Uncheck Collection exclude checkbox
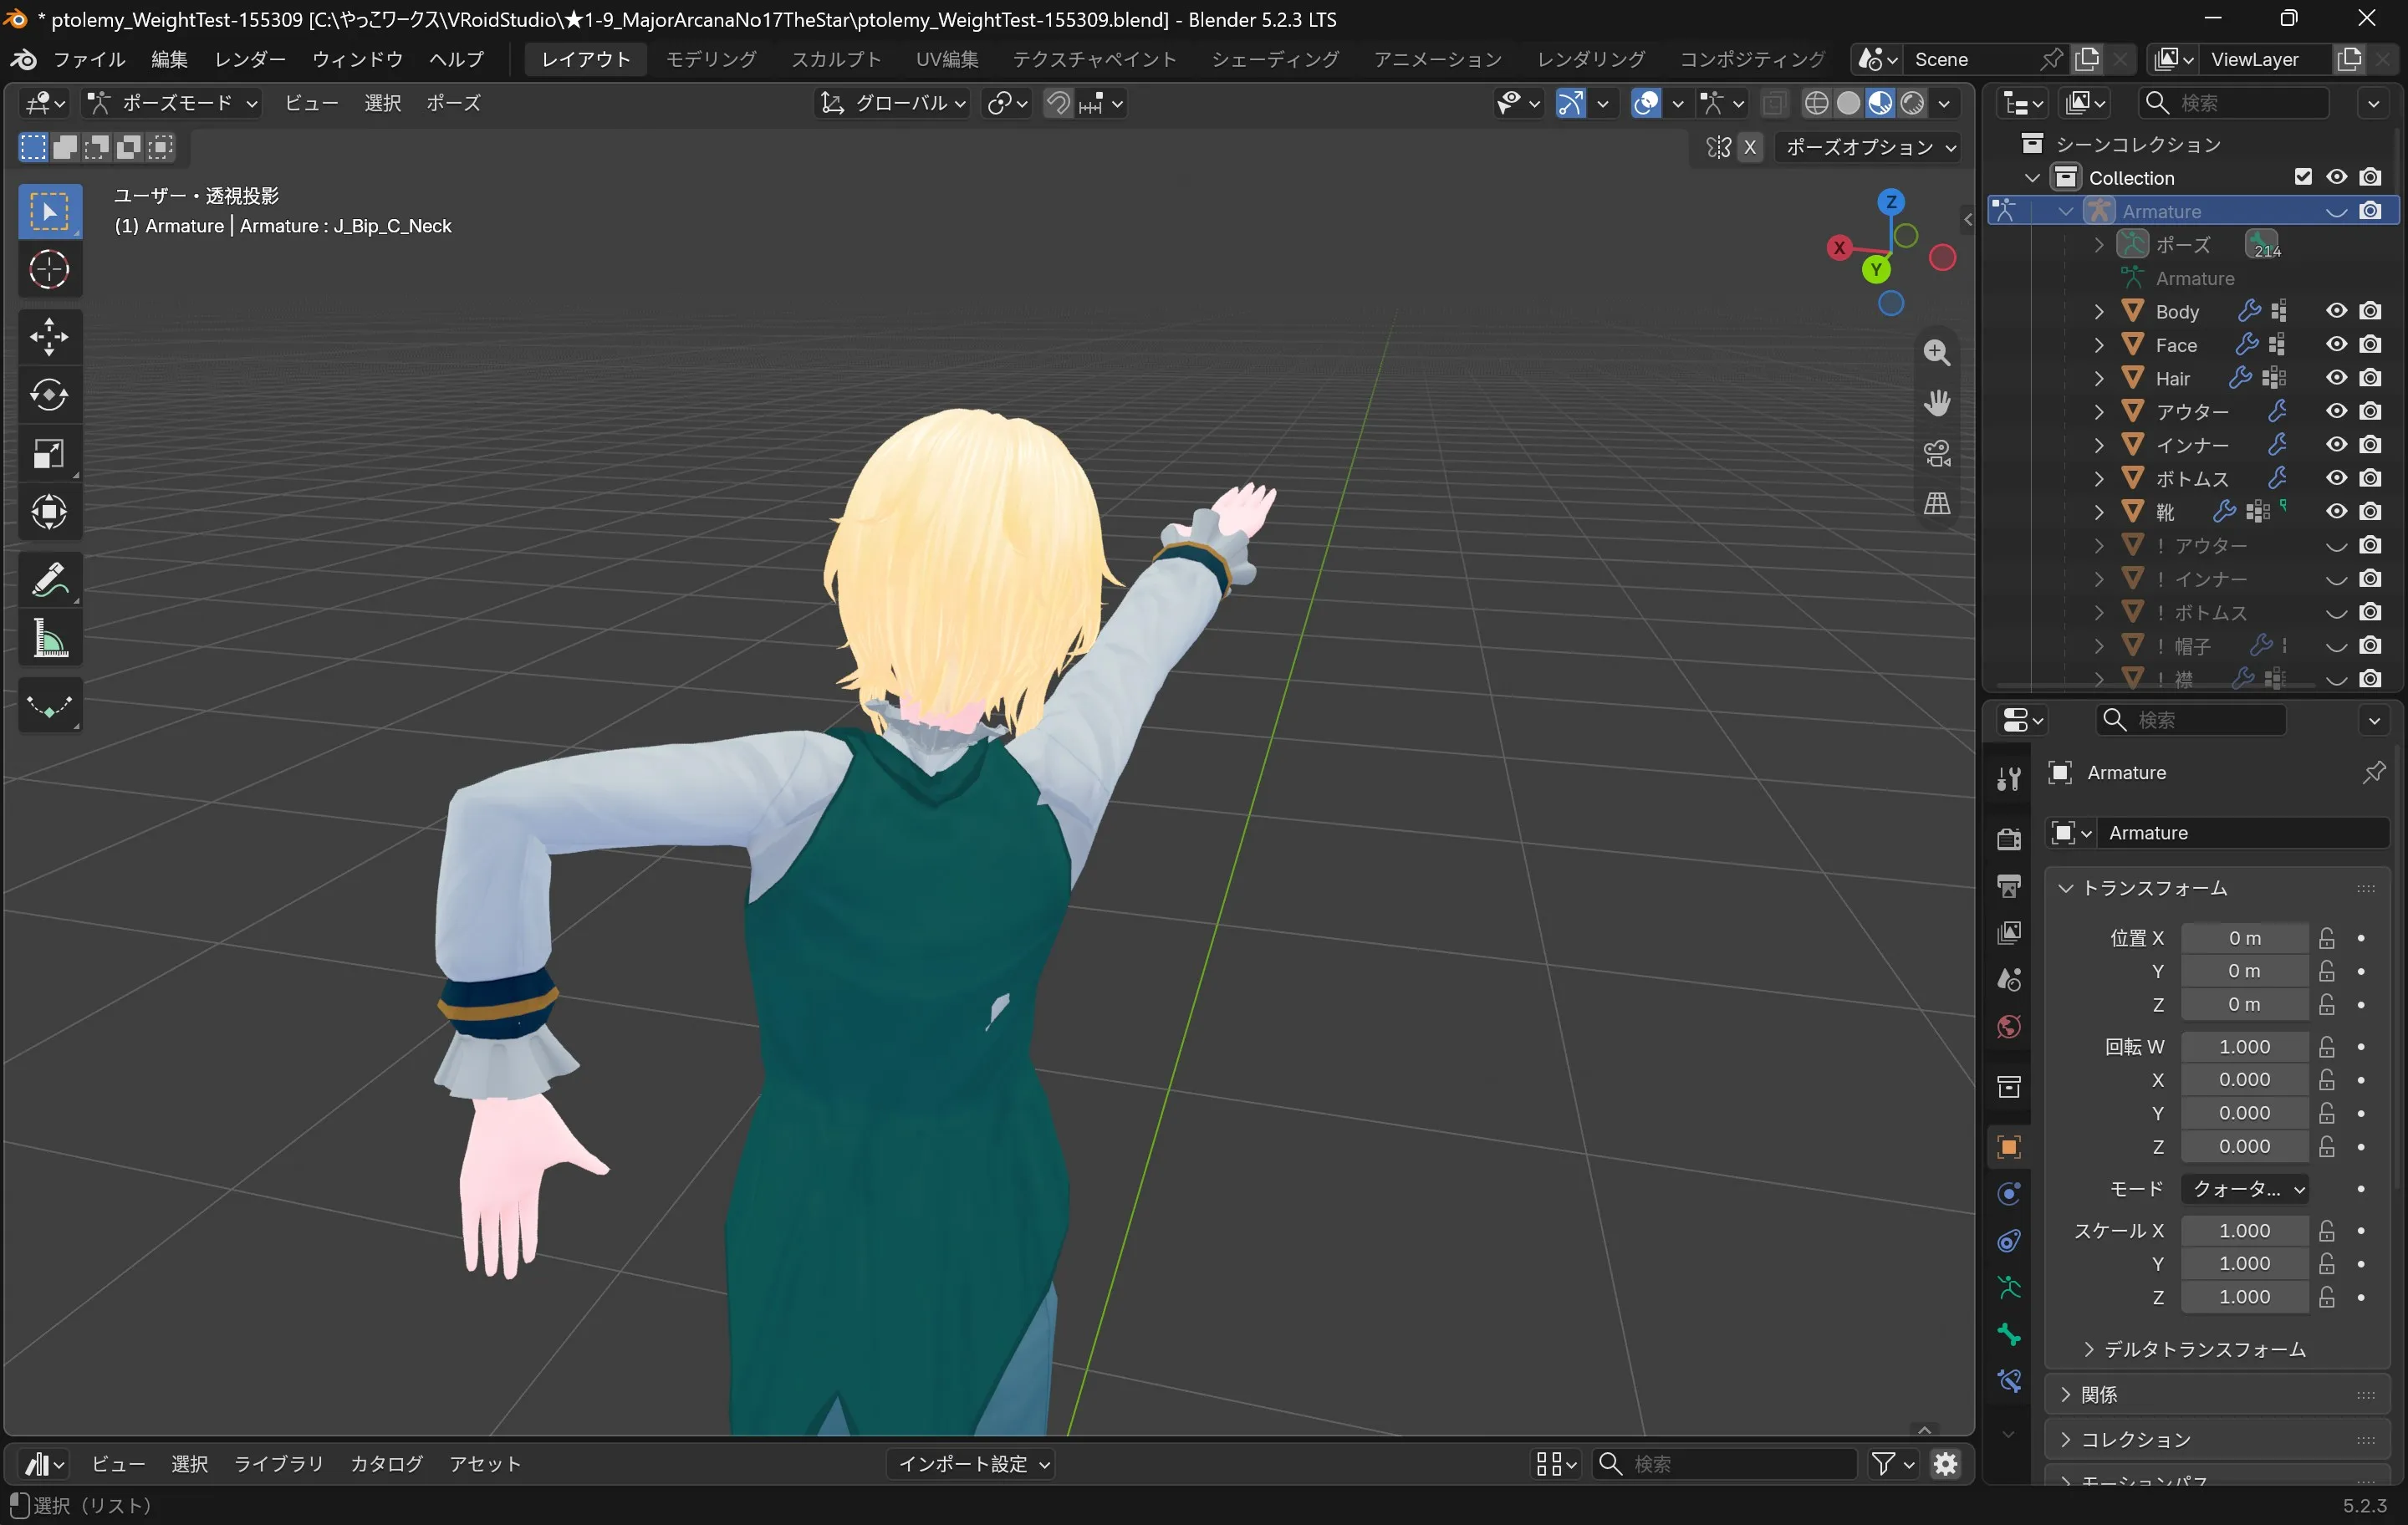 click(2303, 177)
